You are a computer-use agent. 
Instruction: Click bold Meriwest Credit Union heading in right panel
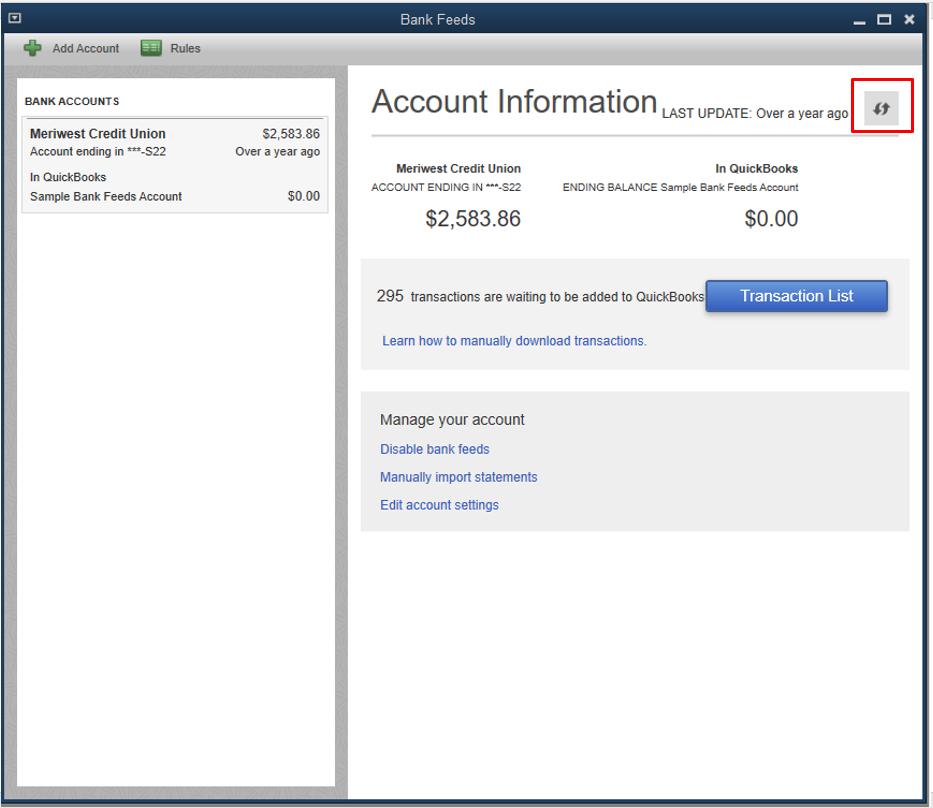coord(458,169)
